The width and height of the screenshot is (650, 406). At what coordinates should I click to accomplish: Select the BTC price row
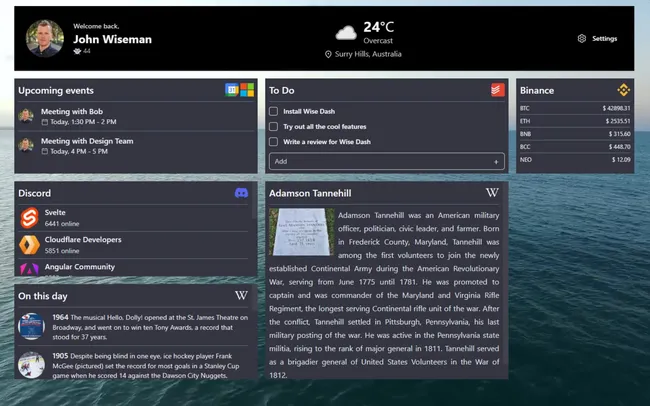[x=575, y=108]
